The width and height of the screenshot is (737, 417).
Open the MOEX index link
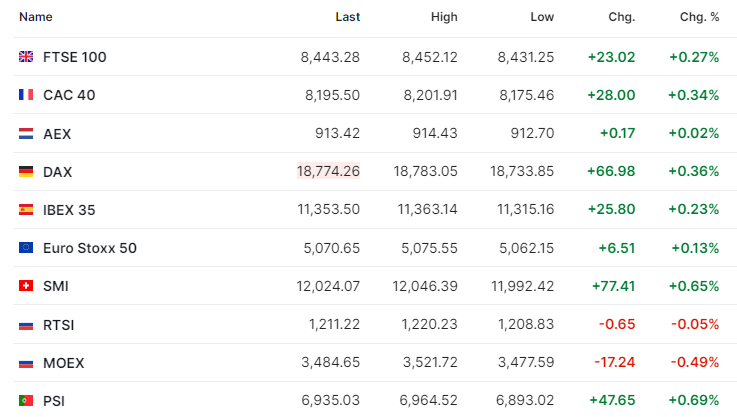[63, 363]
